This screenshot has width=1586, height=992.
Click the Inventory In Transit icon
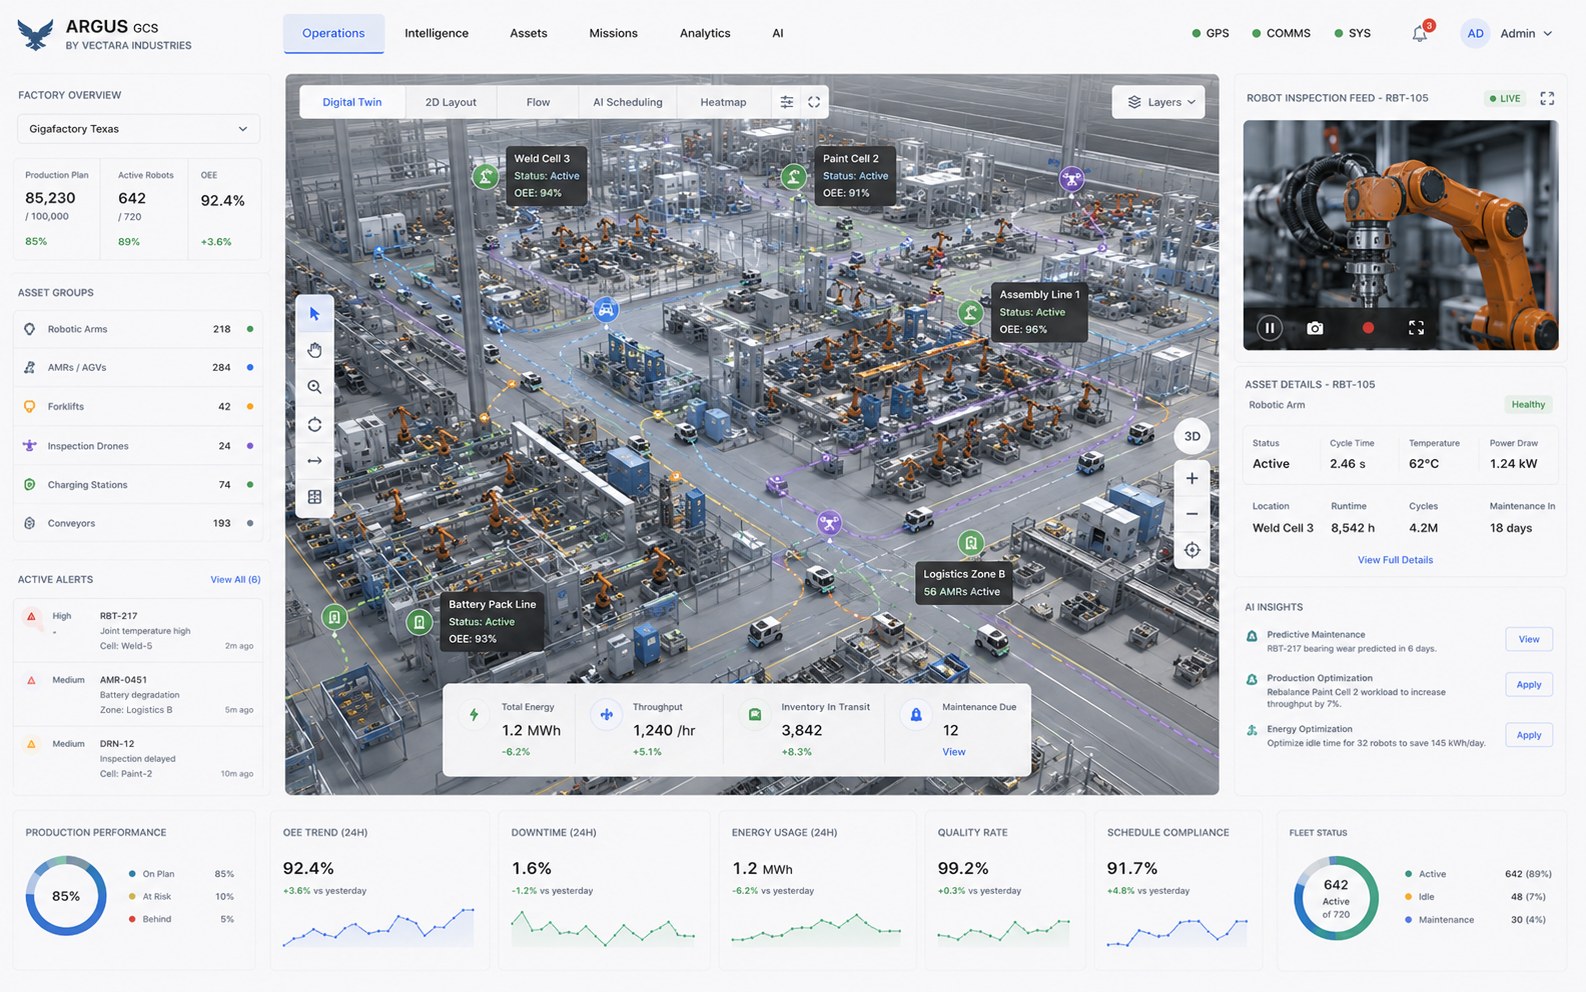click(755, 714)
